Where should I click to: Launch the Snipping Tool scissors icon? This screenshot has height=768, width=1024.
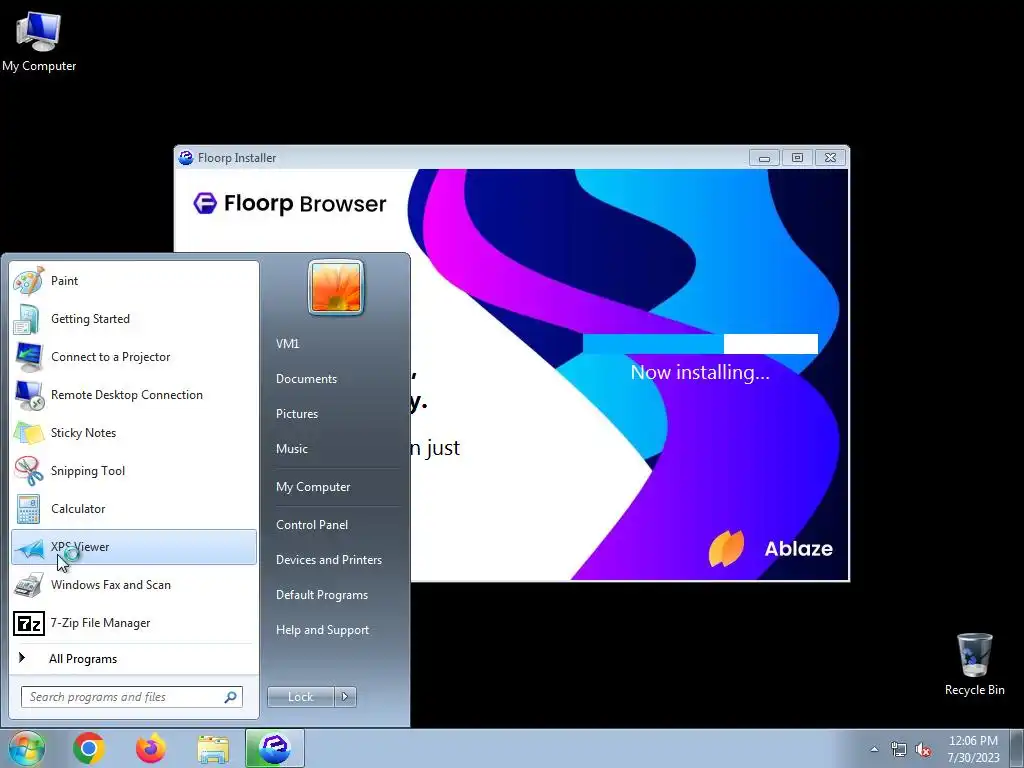coord(29,470)
